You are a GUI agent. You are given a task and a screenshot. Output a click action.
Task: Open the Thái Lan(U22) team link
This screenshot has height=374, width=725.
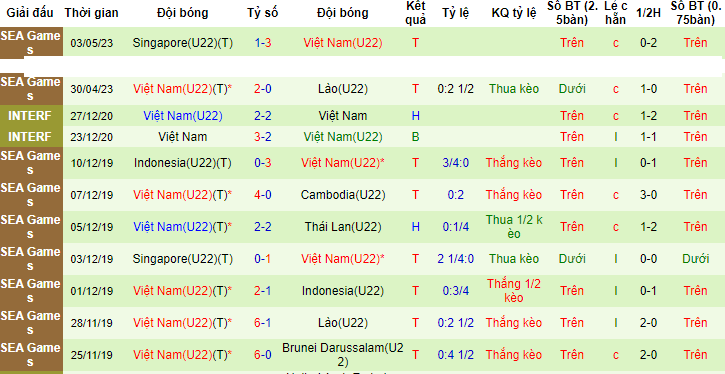[343, 227]
